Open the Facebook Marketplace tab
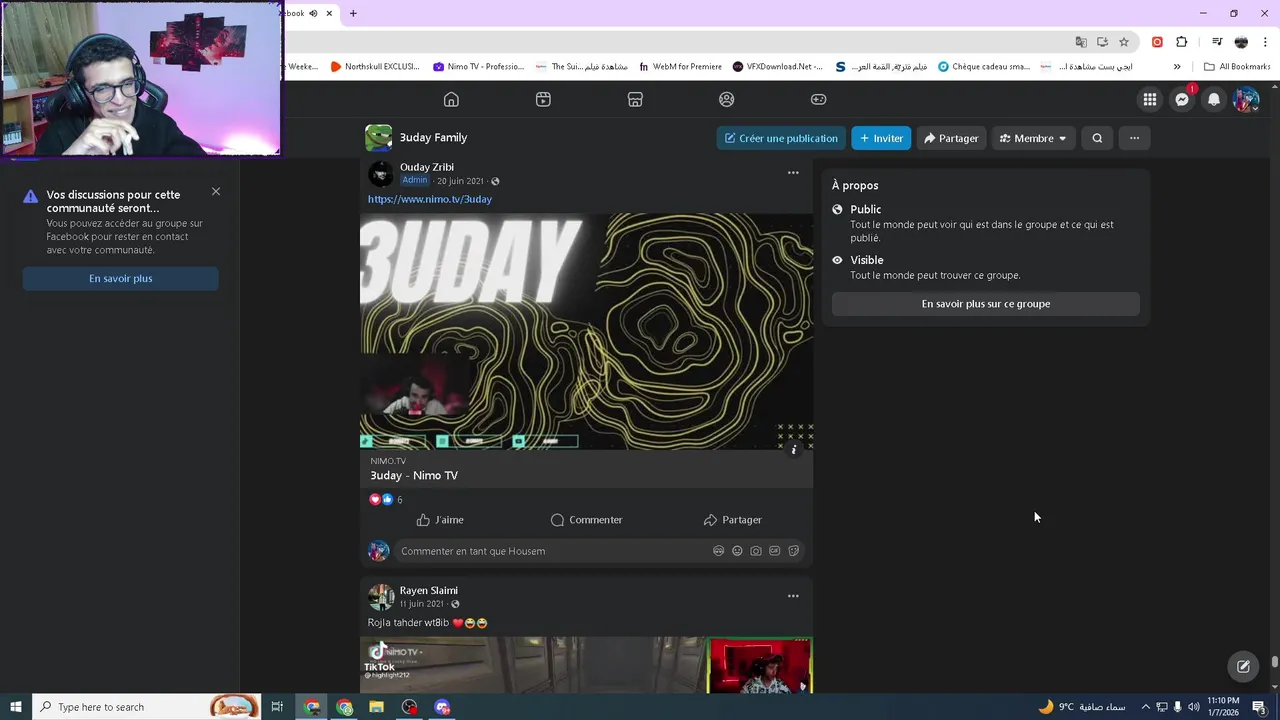Viewport: 1280px width, 720px height. pos(635,99)
